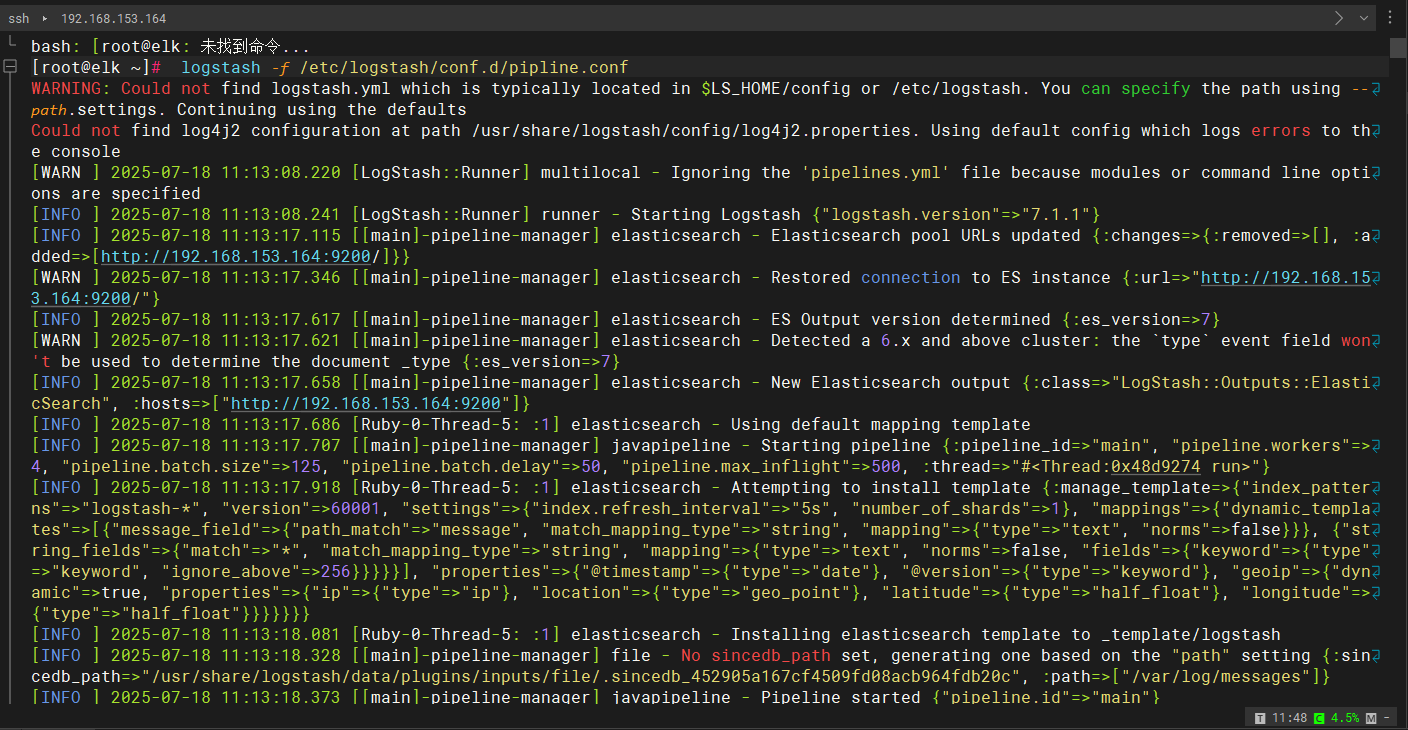Screen dimensions: 1408x730
Task: Click the 'logstash' command word in the prompt line
Action: click(x=220, y=68)
